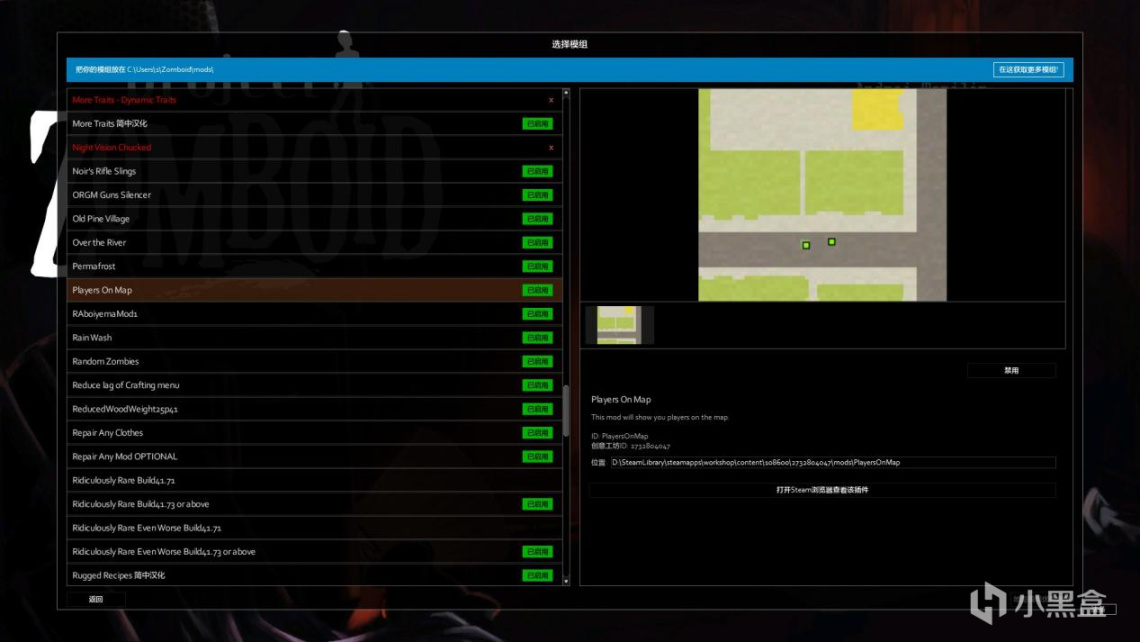Select Ridiculously Rare Build41.71 row
The height and width of the screenshot is (642, 1140).
(x=314, y=481)
